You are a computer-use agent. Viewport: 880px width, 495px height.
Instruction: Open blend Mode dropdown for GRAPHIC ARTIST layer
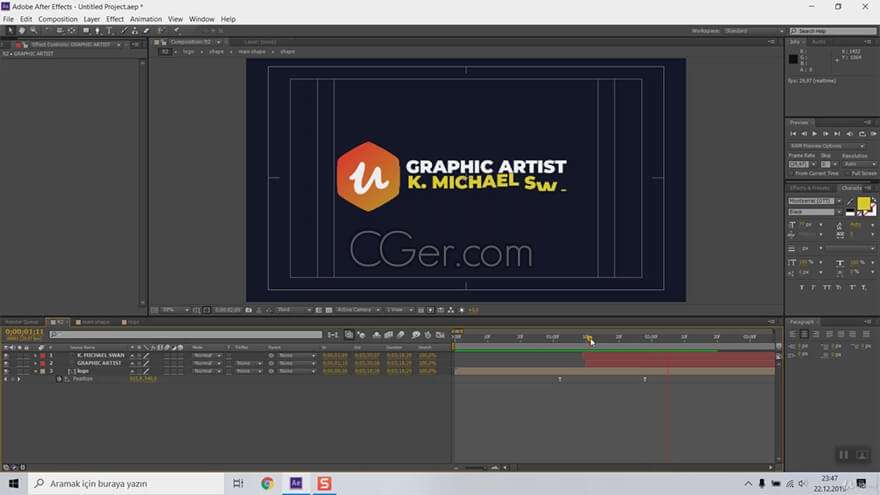pos(207,363)
